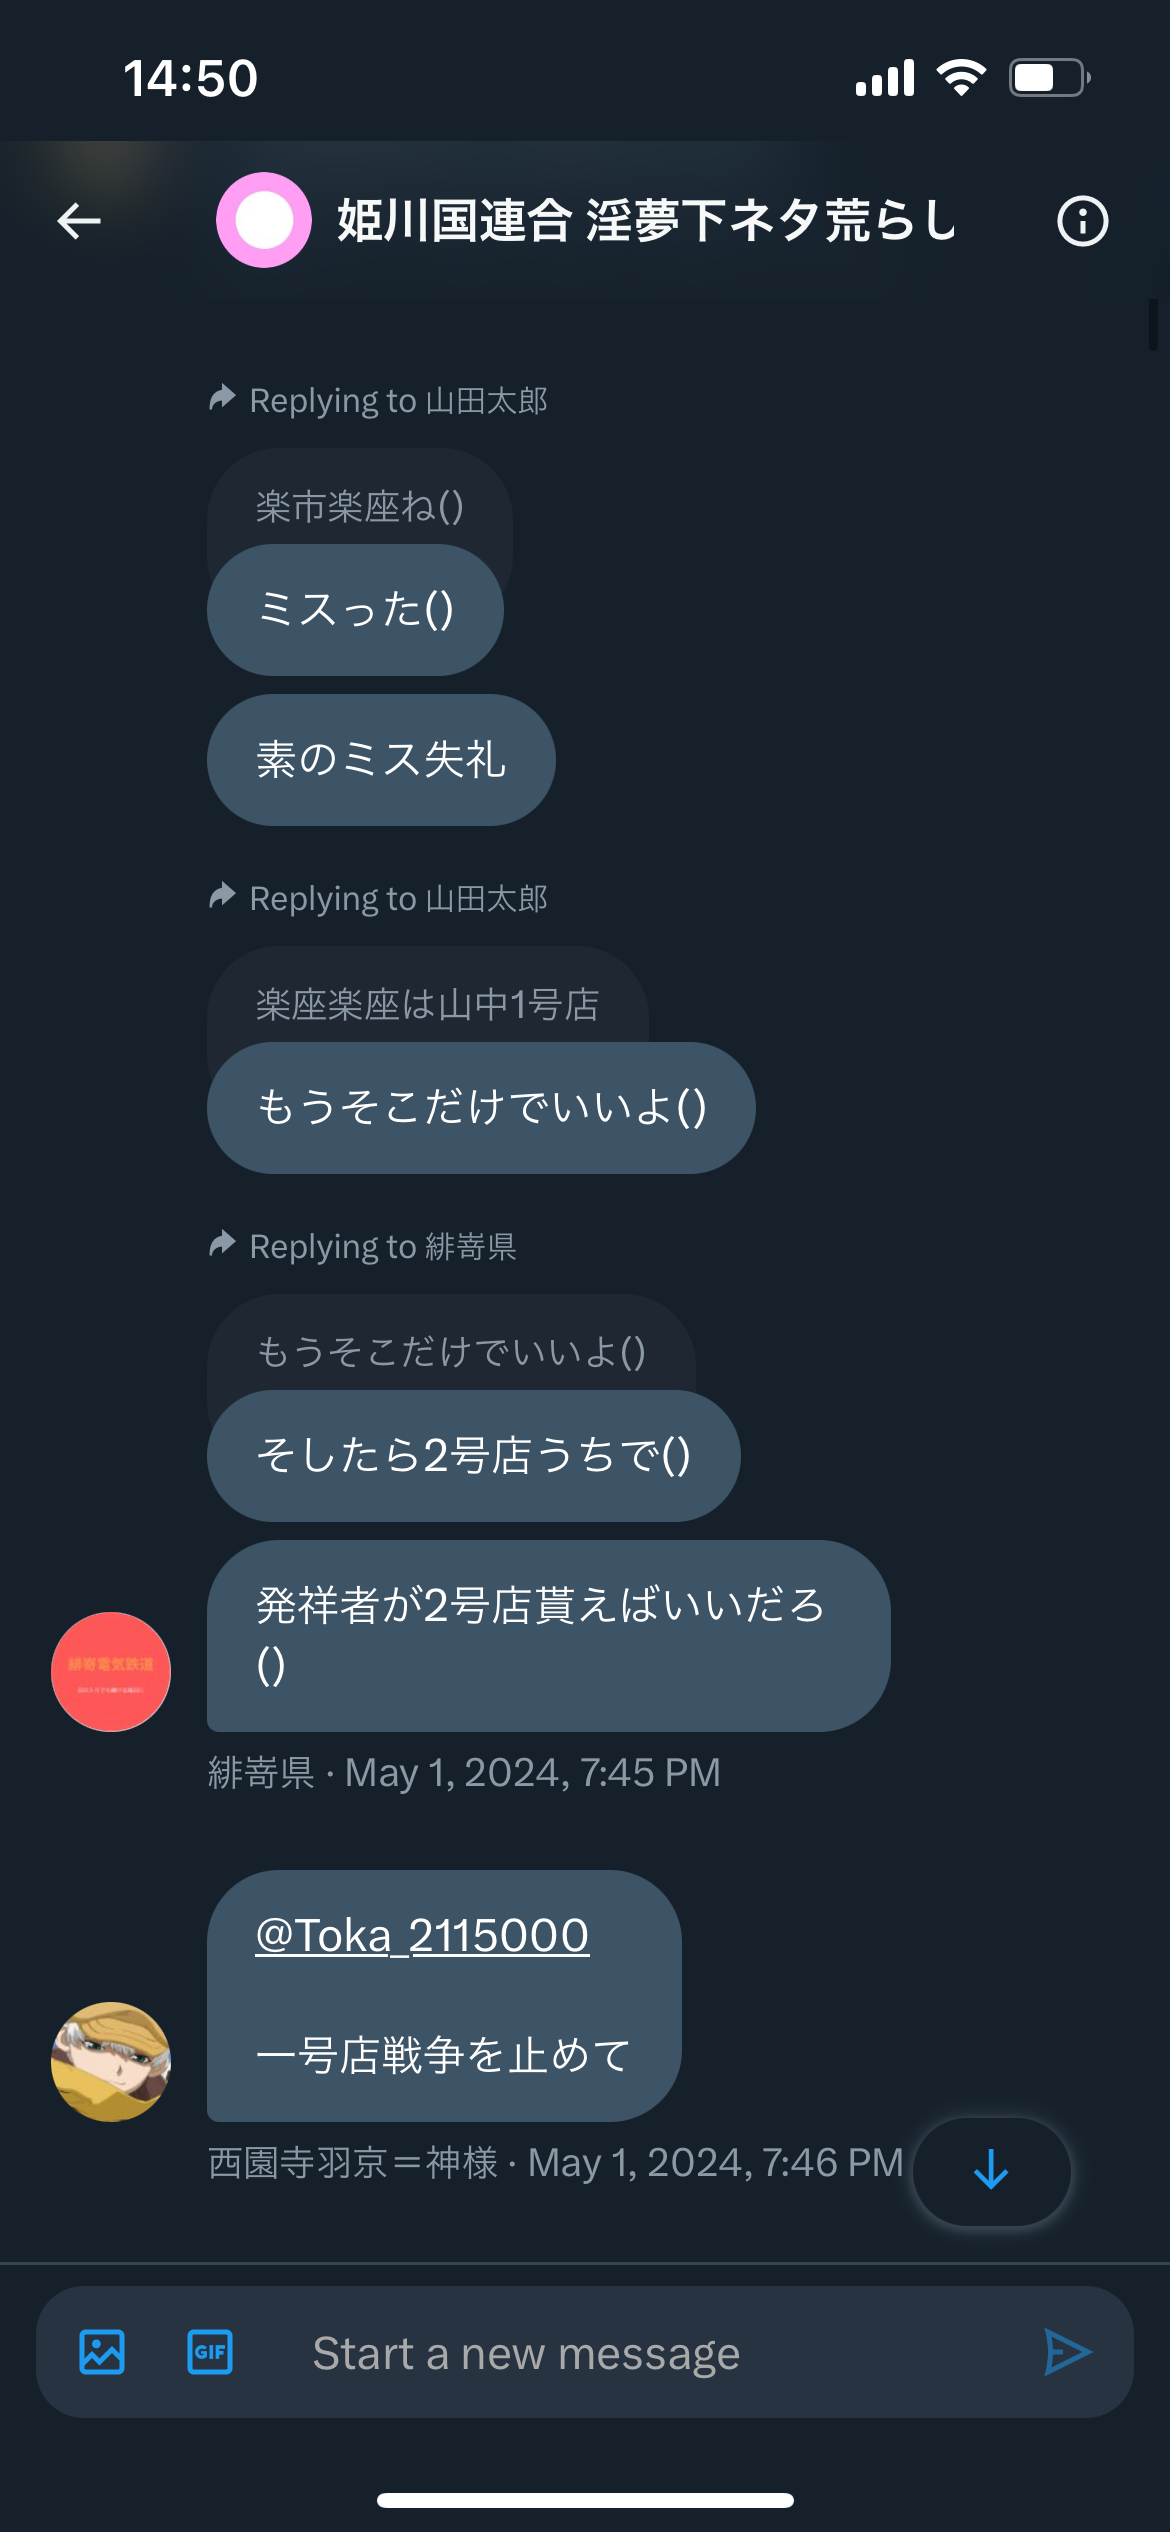Screen dimensions: 1170x2532
Task: Select the message bubble 素のミス失礼
Action: point(381,760)
